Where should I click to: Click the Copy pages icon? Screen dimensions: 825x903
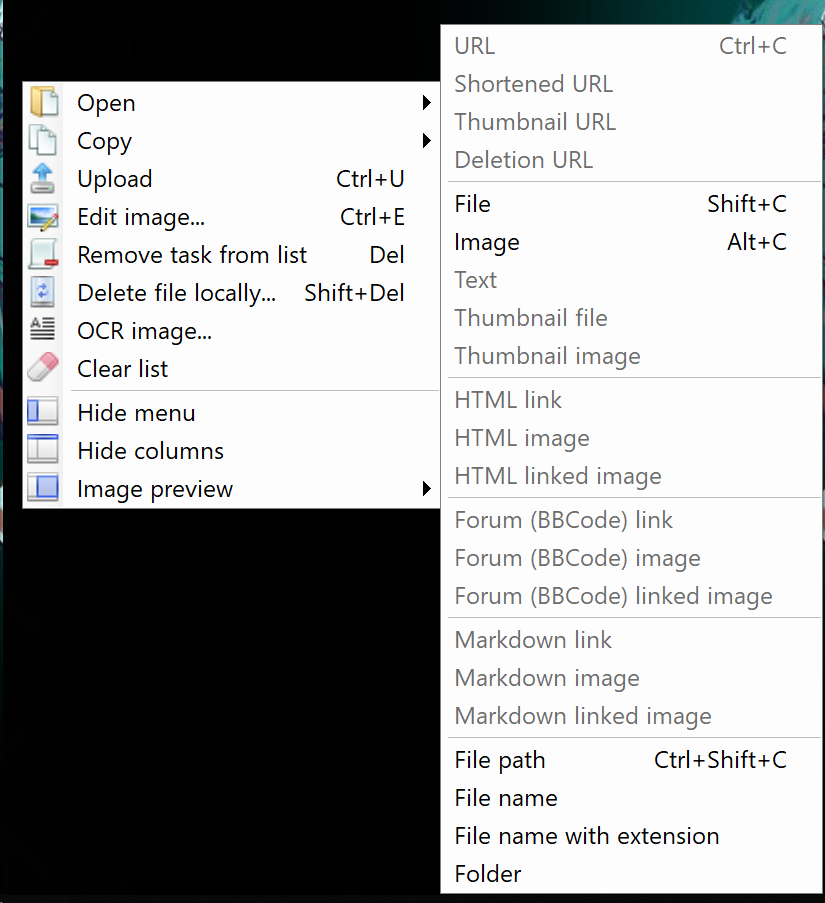click(43, 141)
